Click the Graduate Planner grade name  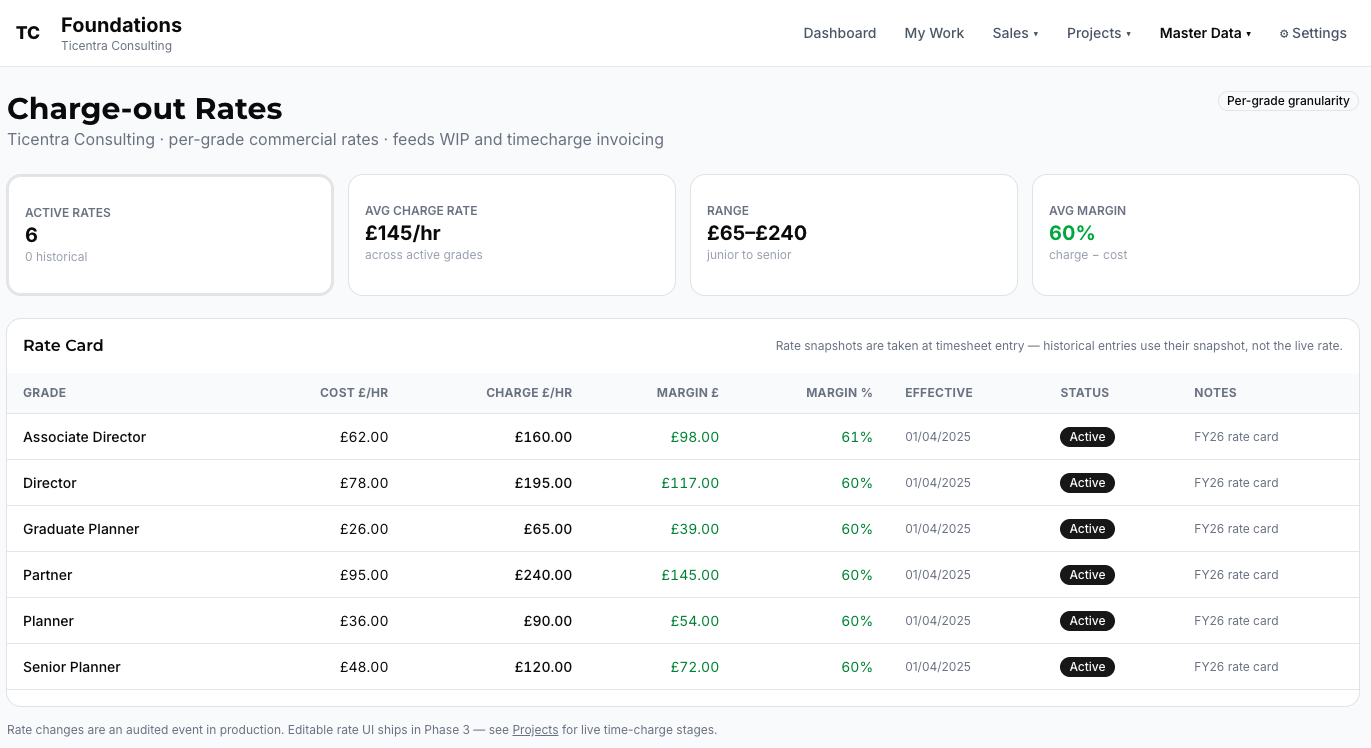(81, 529)
